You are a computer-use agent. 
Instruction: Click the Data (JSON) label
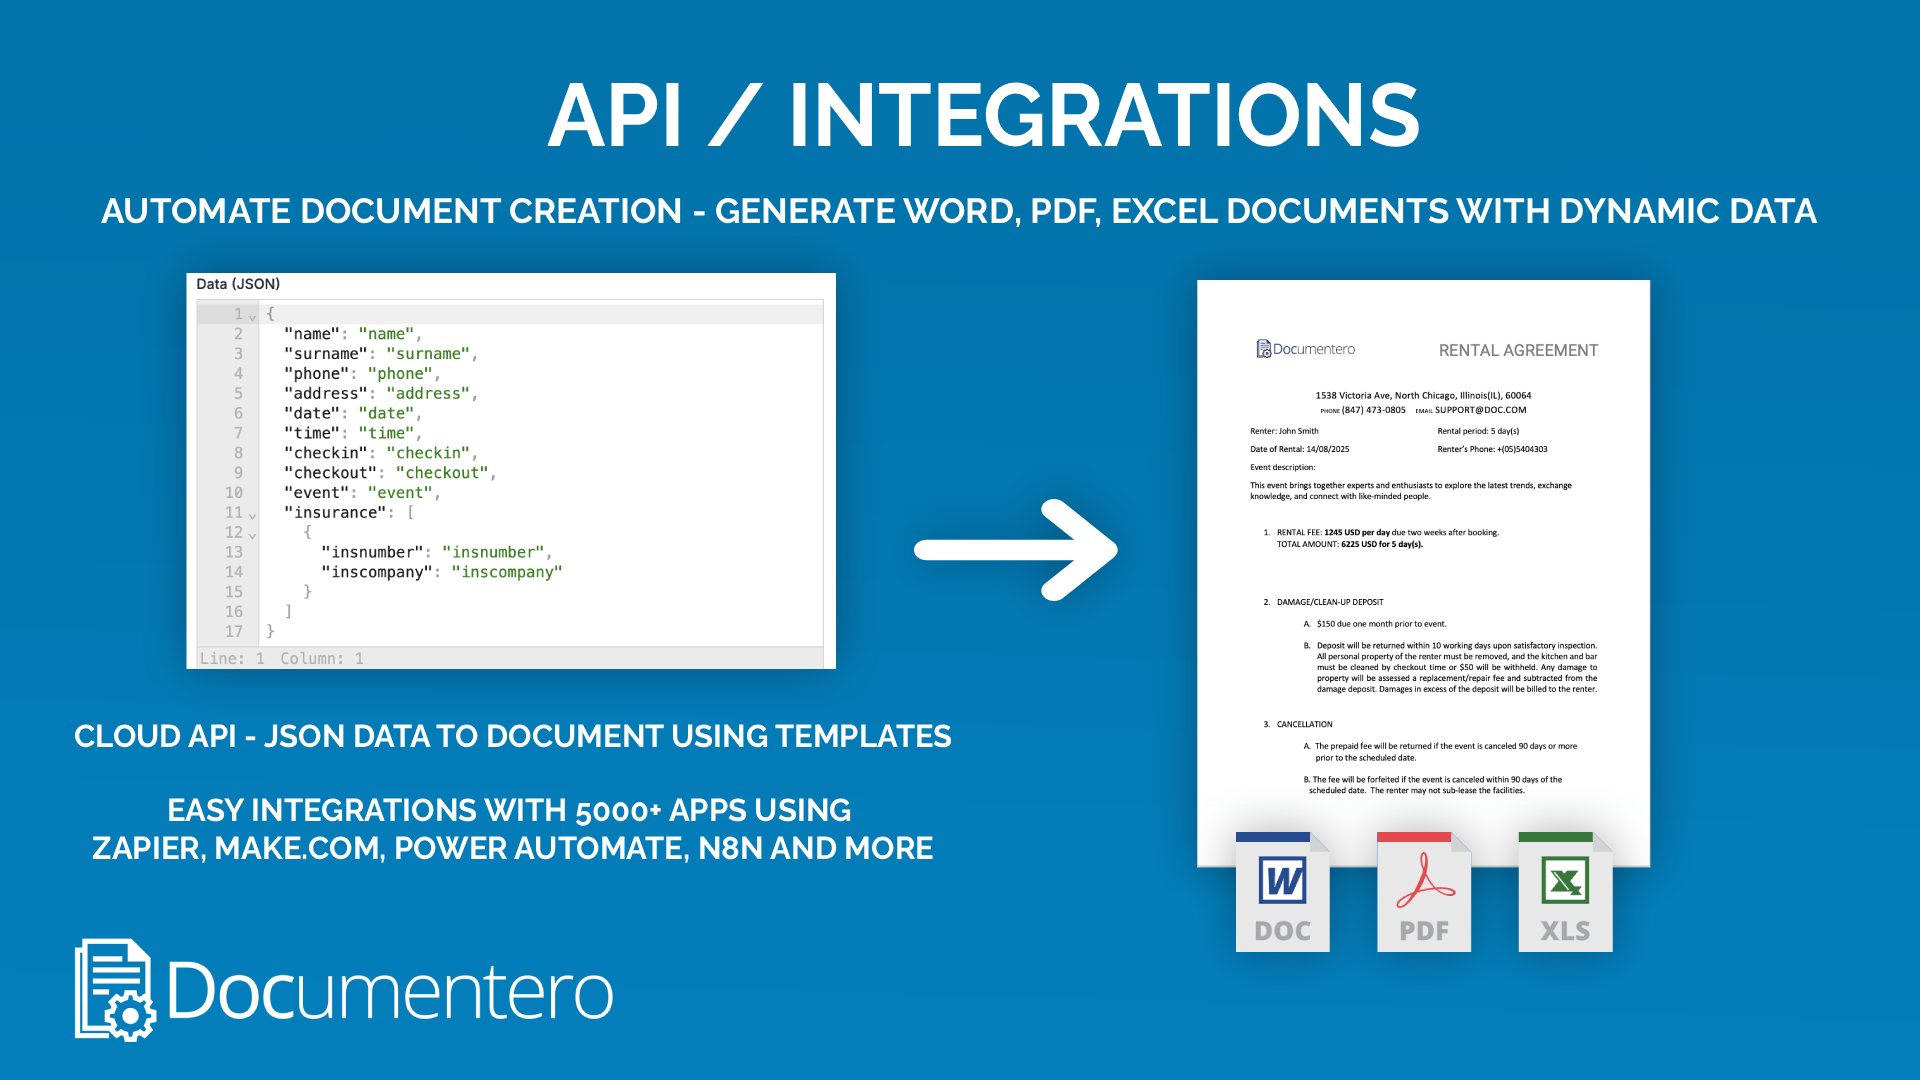pos(238,284)
